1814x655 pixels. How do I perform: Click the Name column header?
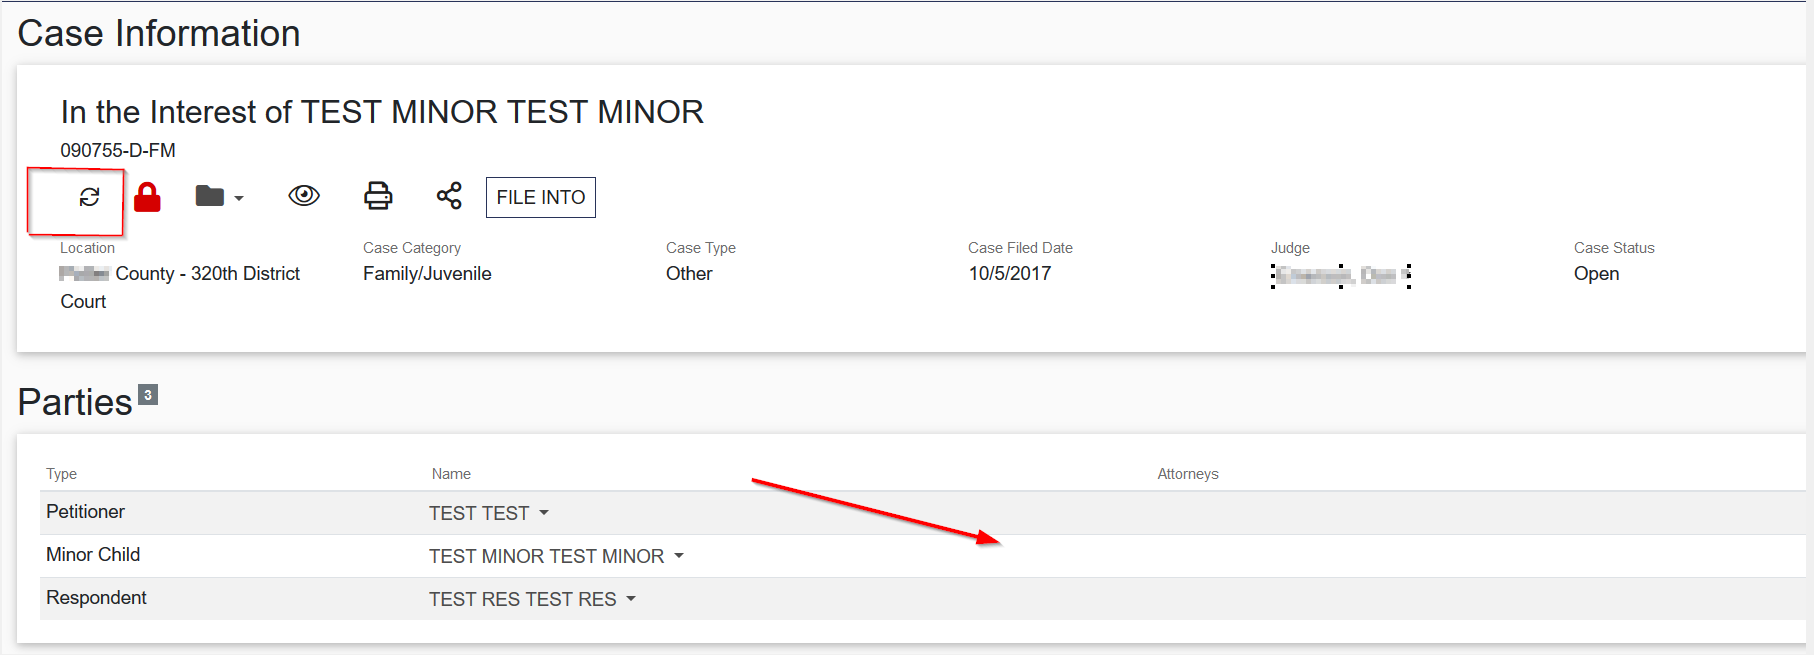coord(451,474)
